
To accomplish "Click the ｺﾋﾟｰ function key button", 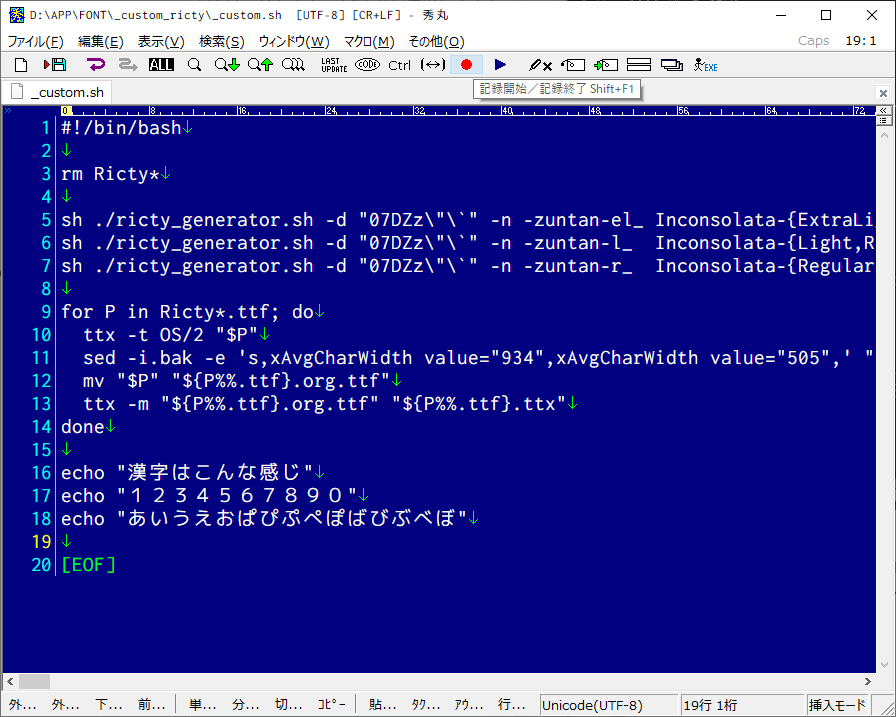I will 331,704.
